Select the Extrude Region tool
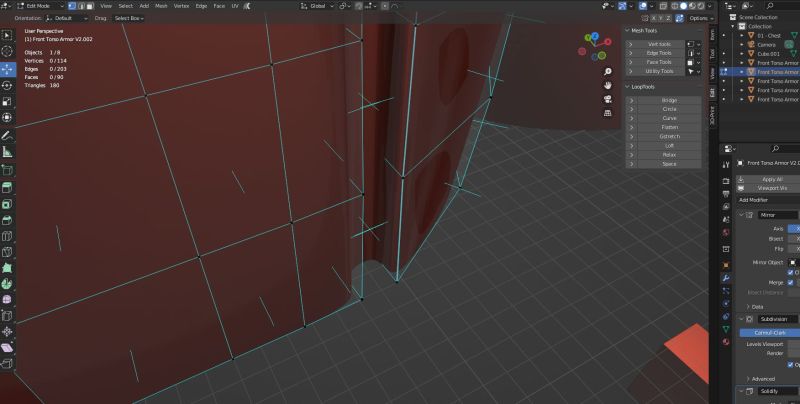Viewport: 800px width, 404px height. tap(7, 188)
